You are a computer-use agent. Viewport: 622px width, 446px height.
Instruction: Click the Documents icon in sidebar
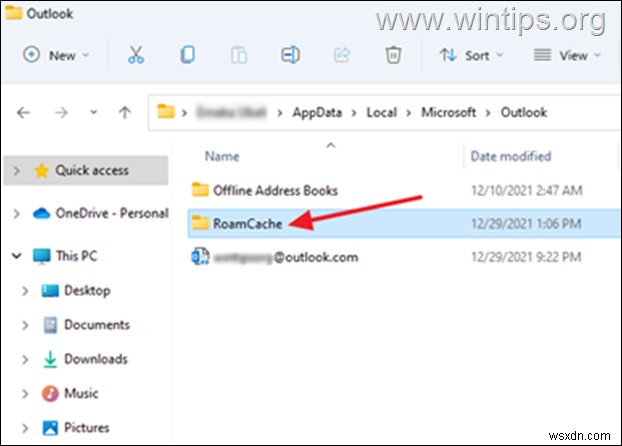click(50, 325)
